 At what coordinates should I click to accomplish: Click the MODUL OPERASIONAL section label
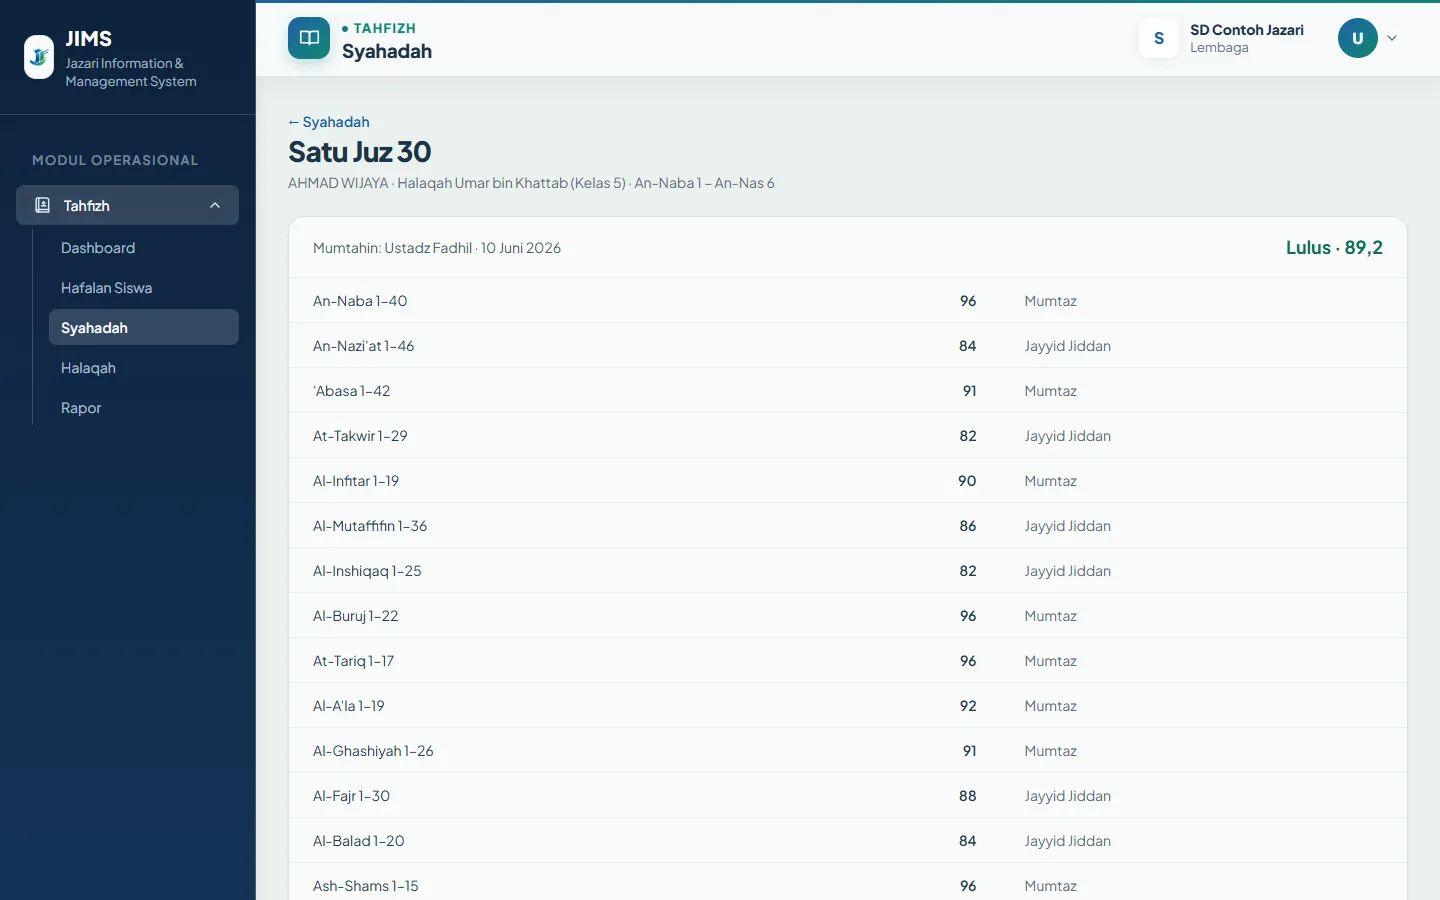[115, 160]
